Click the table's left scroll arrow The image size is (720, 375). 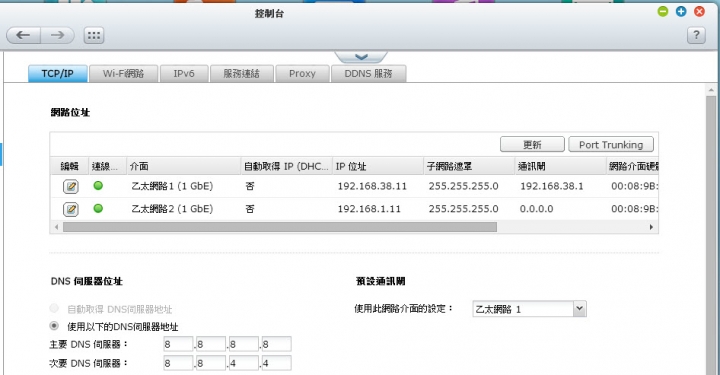pos(56,227)
